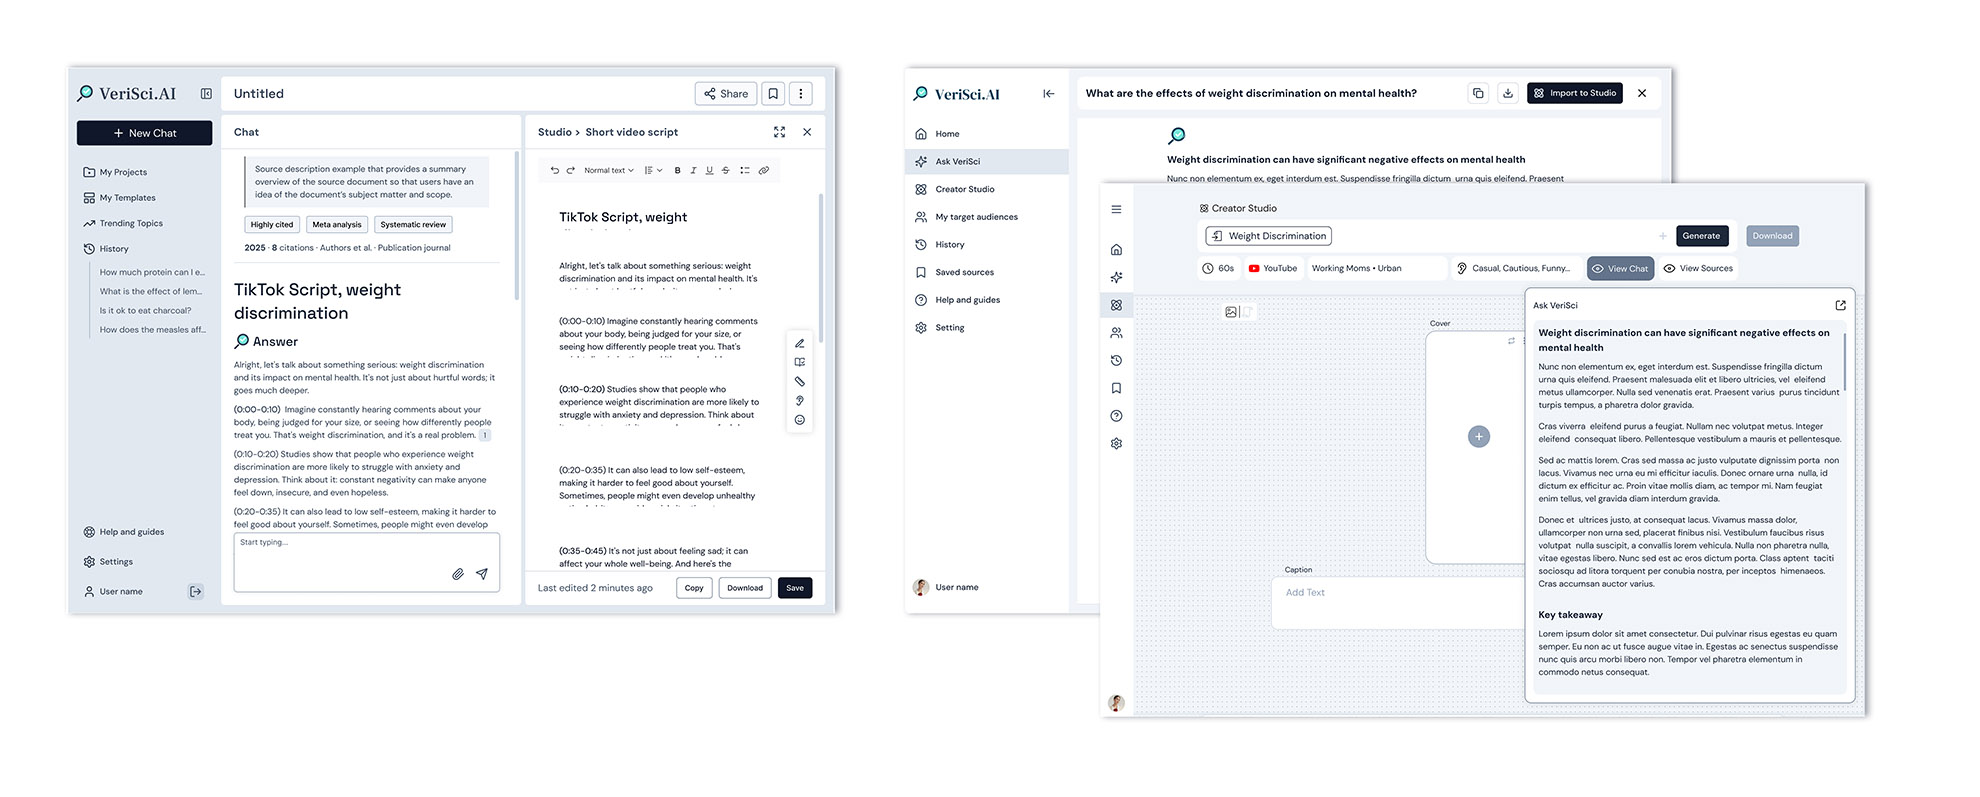Toggle strikethrough formatting in the script editor
The height and width of the screenshot is (797, 1980).
coord(726,171)
